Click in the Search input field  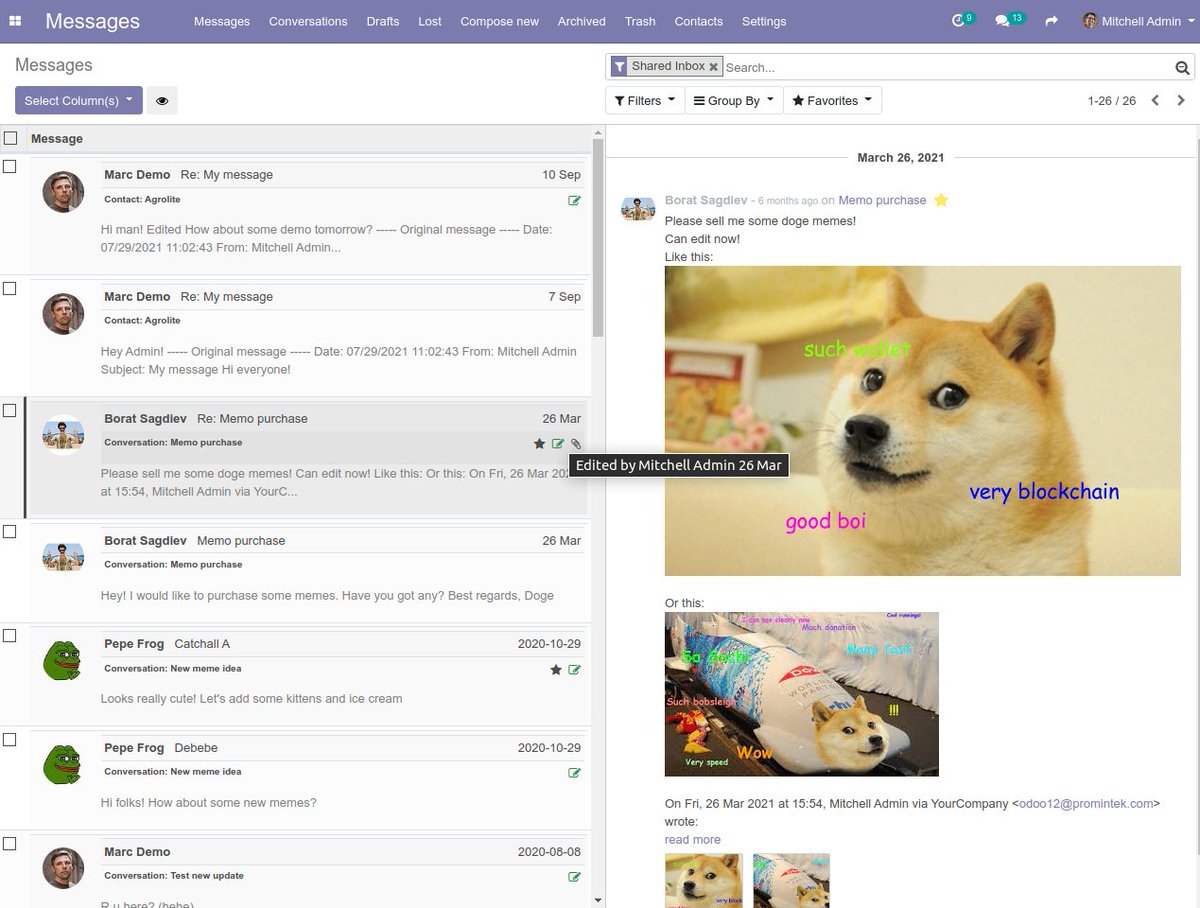[946, 67]
